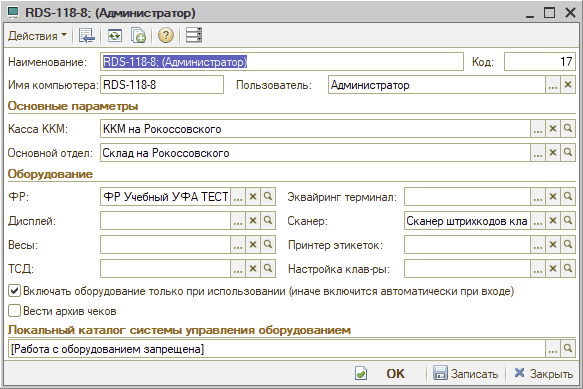Click the Наименование input field
This screenshot has width=583, height=389.
282,62
